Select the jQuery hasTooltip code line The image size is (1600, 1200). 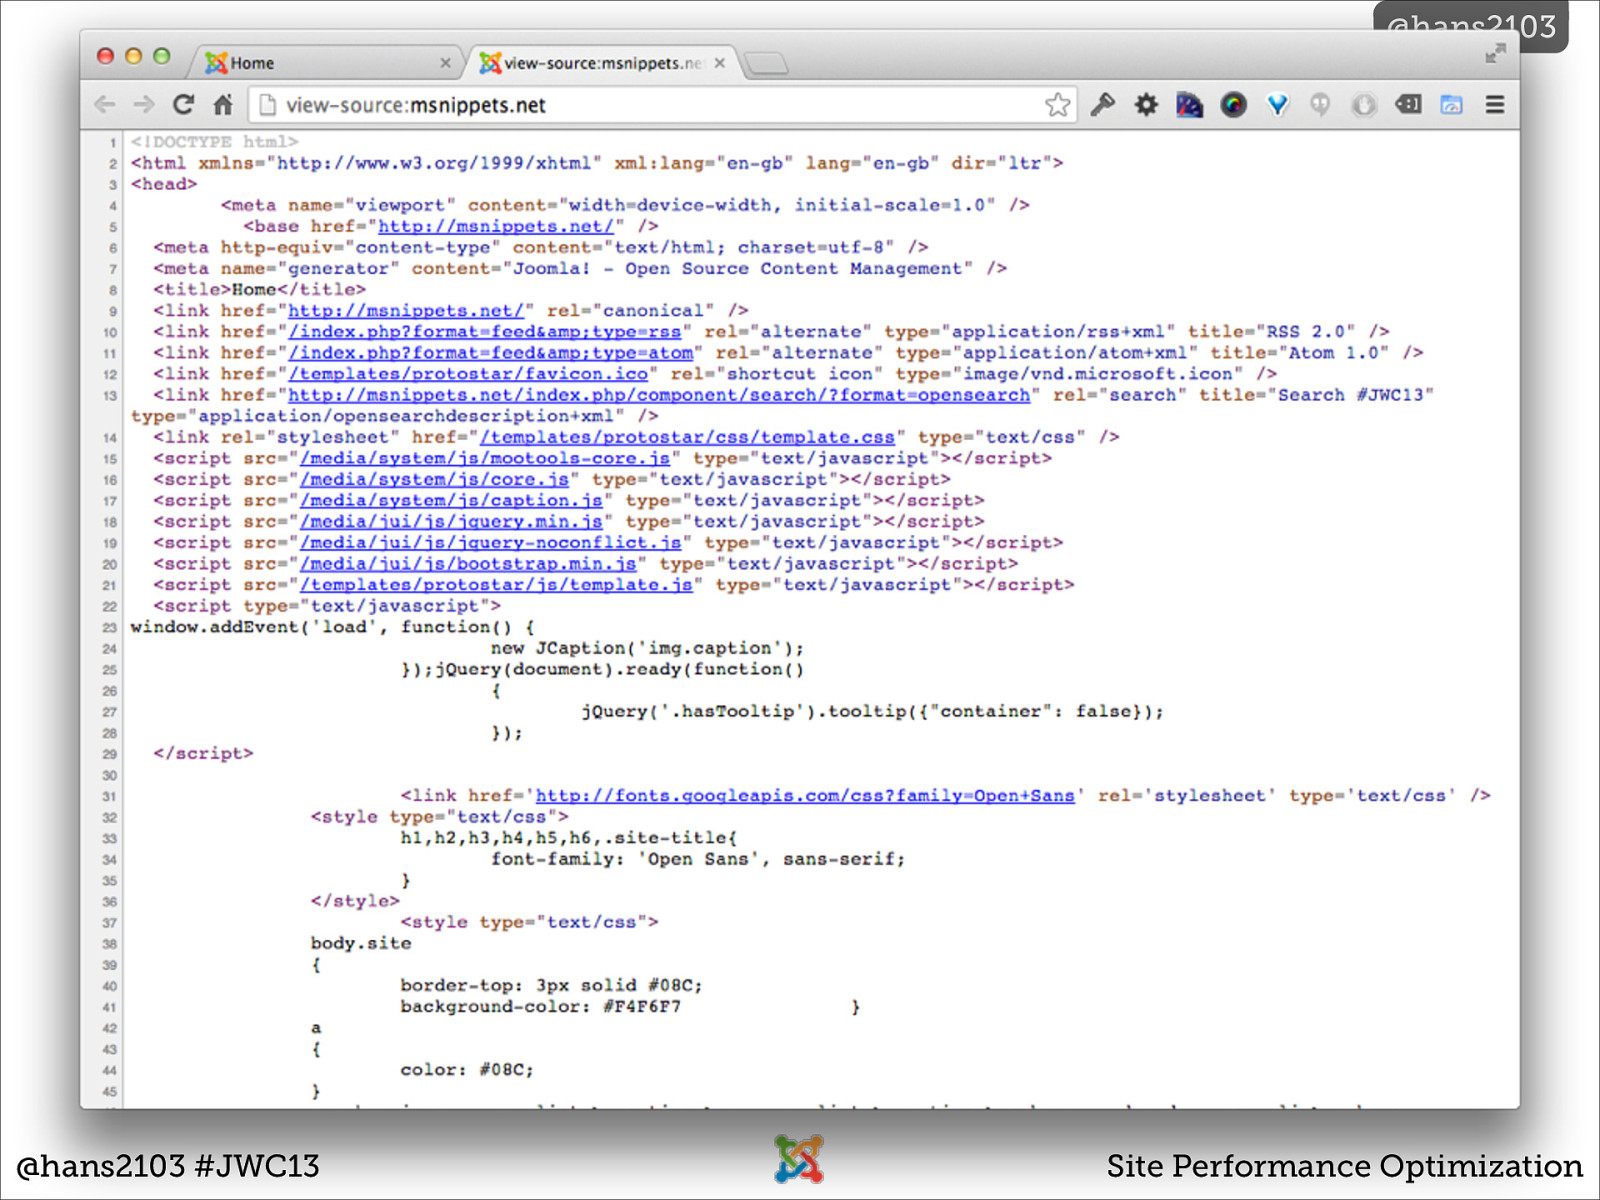click(x=872, y=712)
